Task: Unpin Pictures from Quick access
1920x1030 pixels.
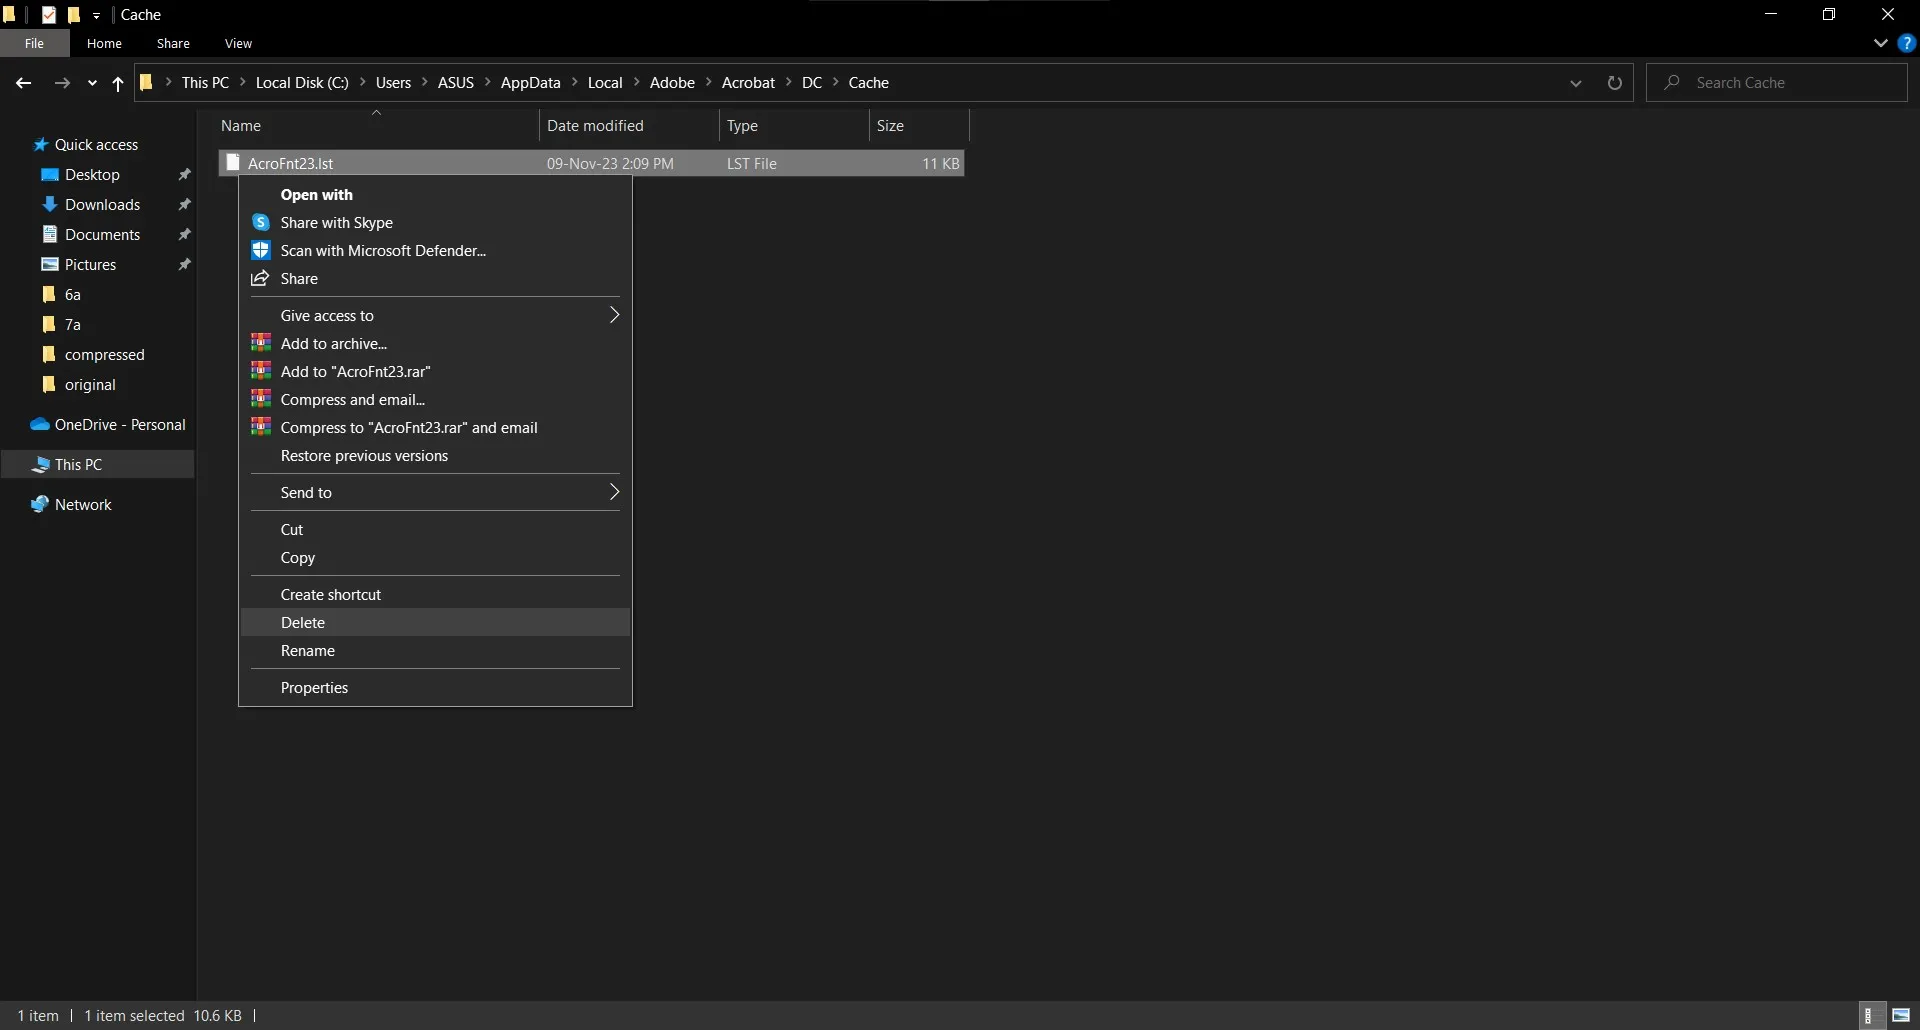Action: coord(185,264)
